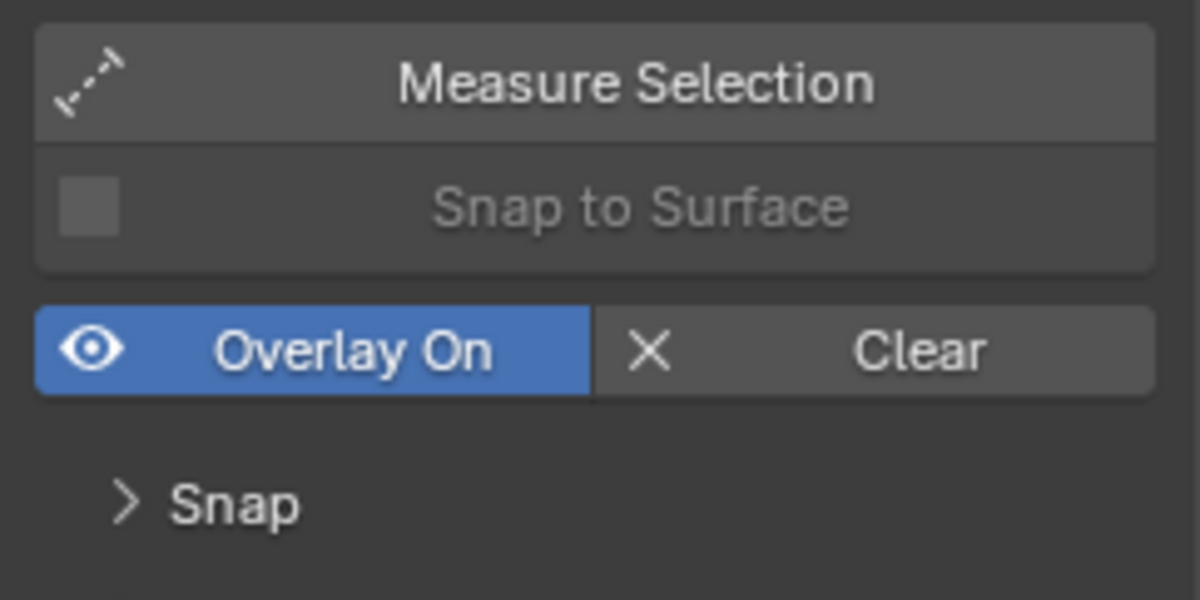Click the dashed ruler measure icon
Screen dimensions: 1200x600
coord(90,82)
